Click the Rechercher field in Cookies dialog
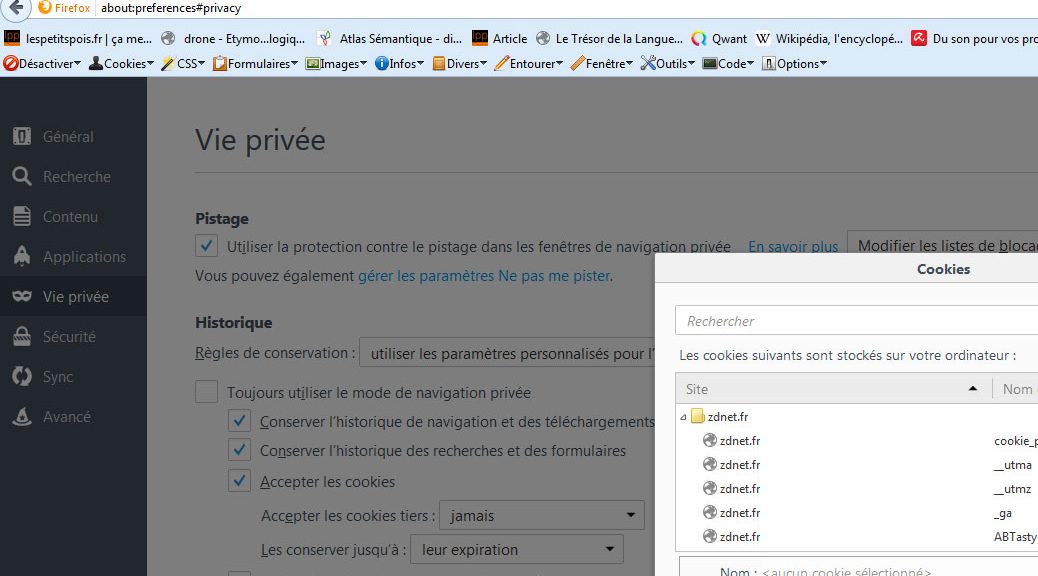 [x=856, y=321]
